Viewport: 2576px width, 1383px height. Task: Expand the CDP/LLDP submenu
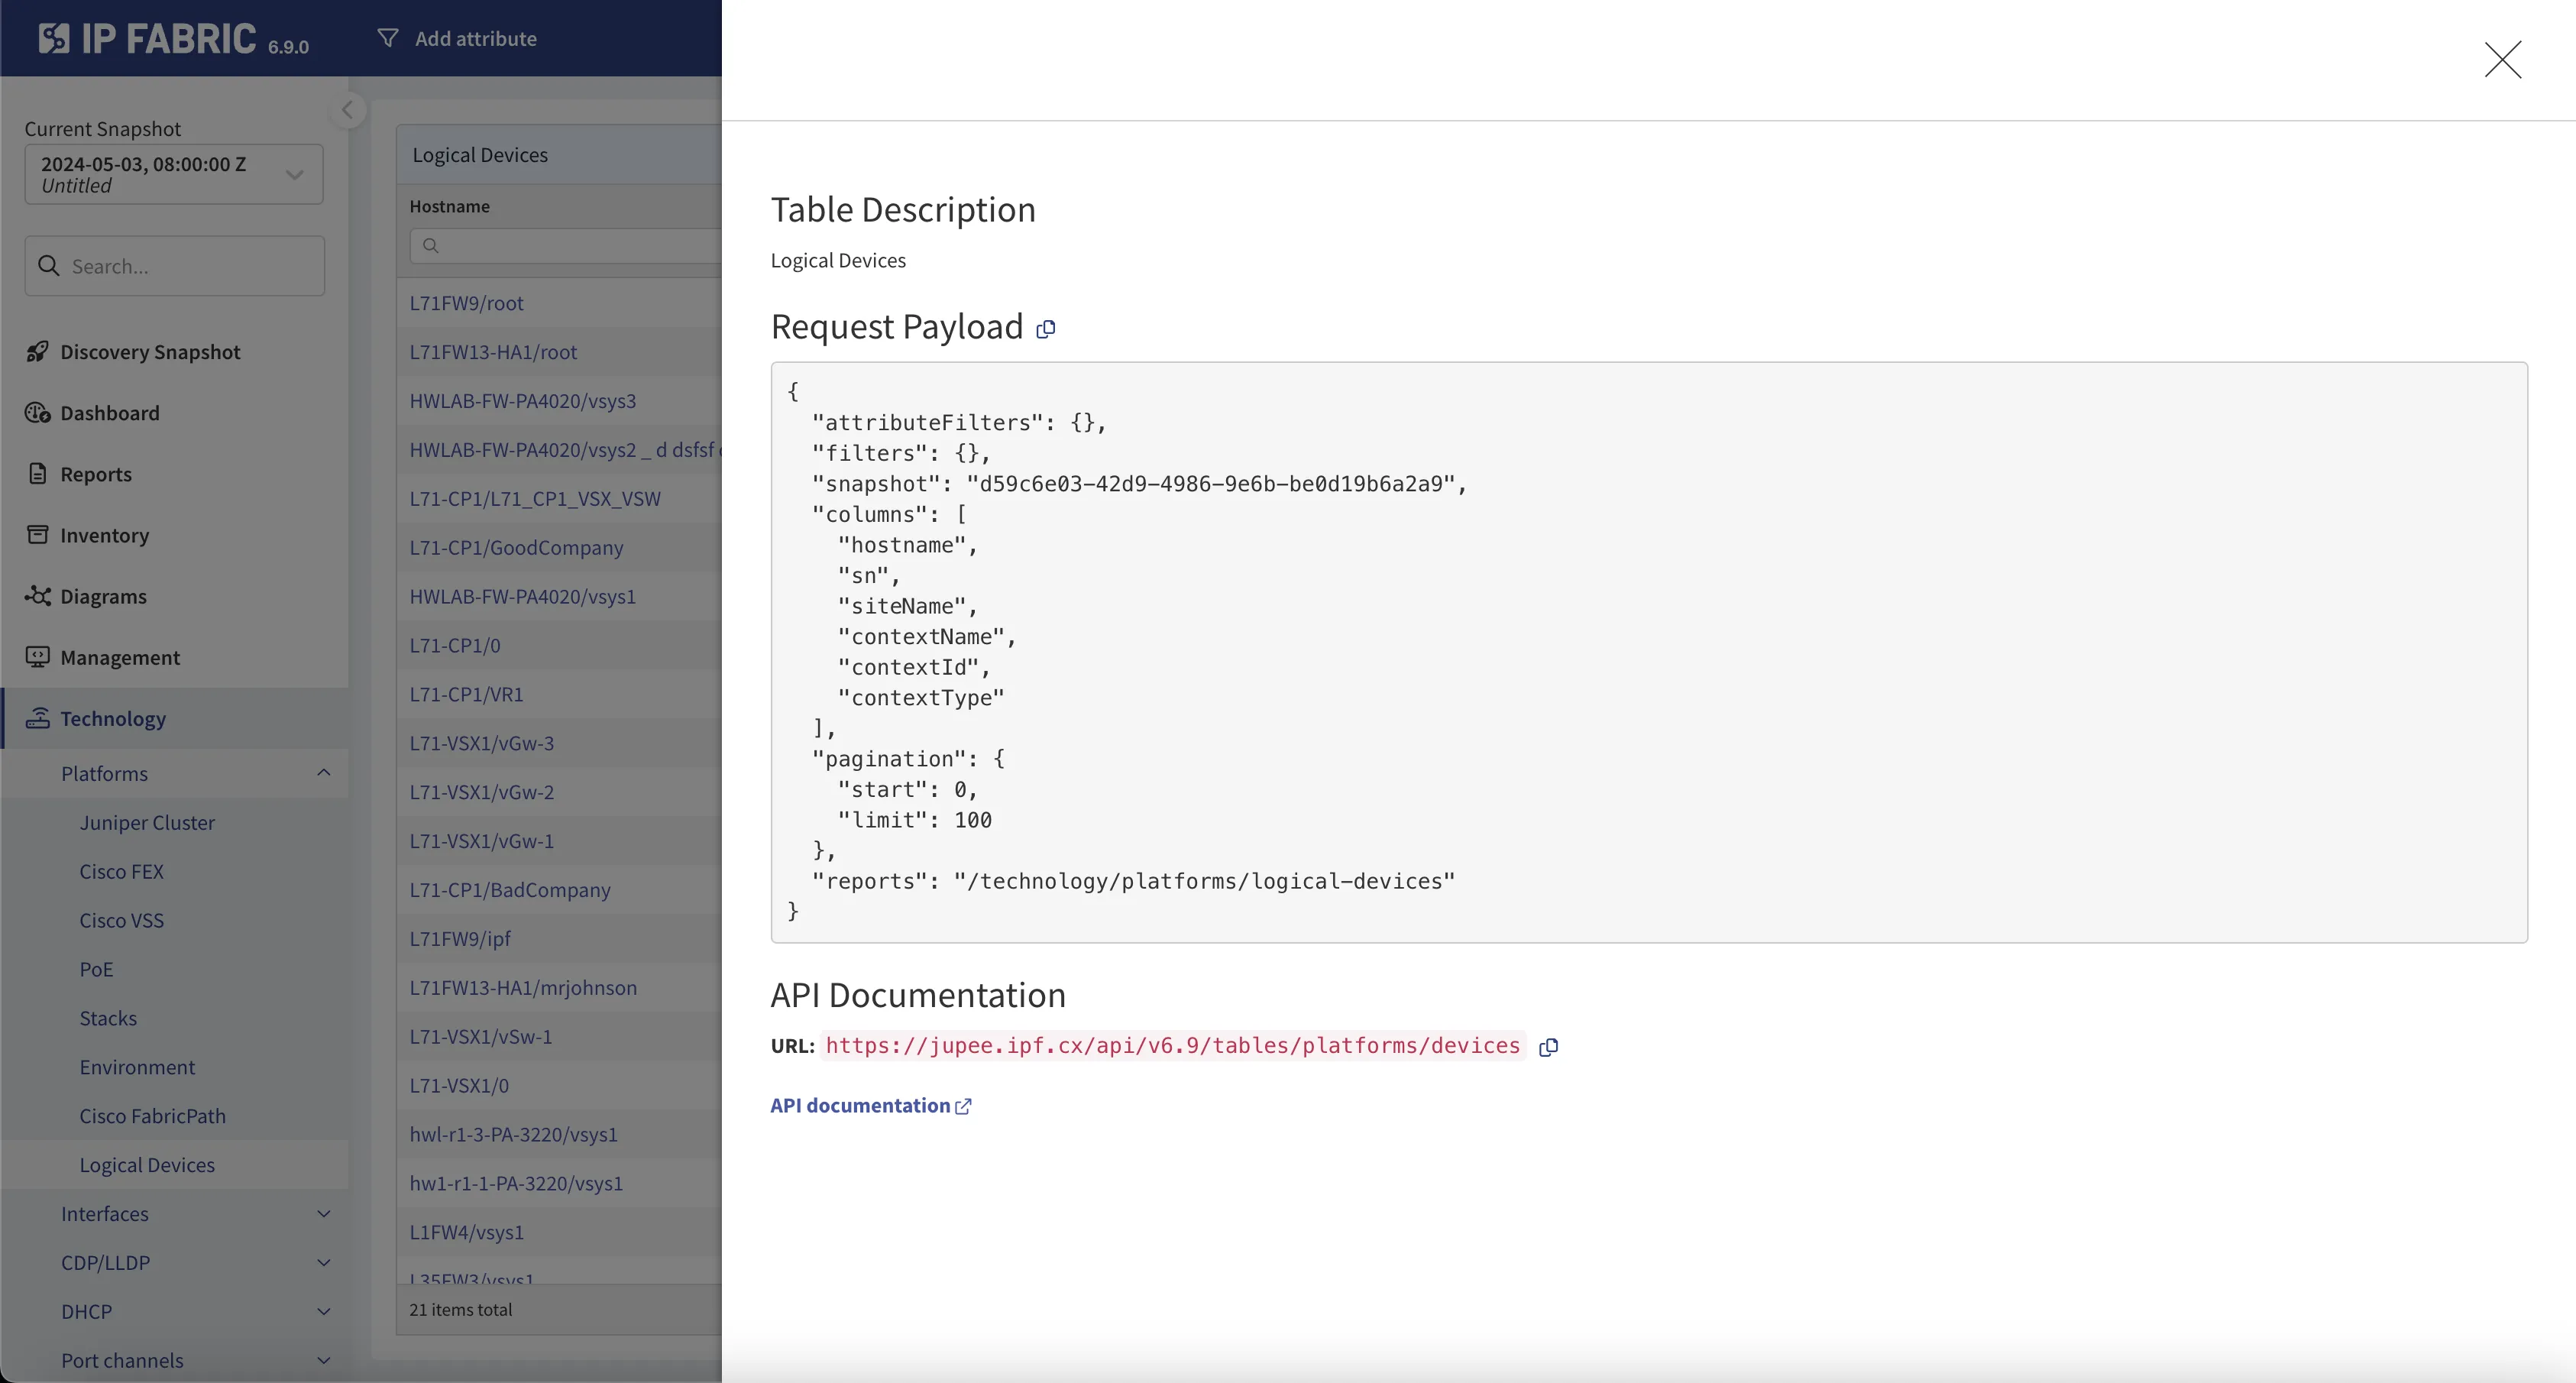click(323, 1263)
